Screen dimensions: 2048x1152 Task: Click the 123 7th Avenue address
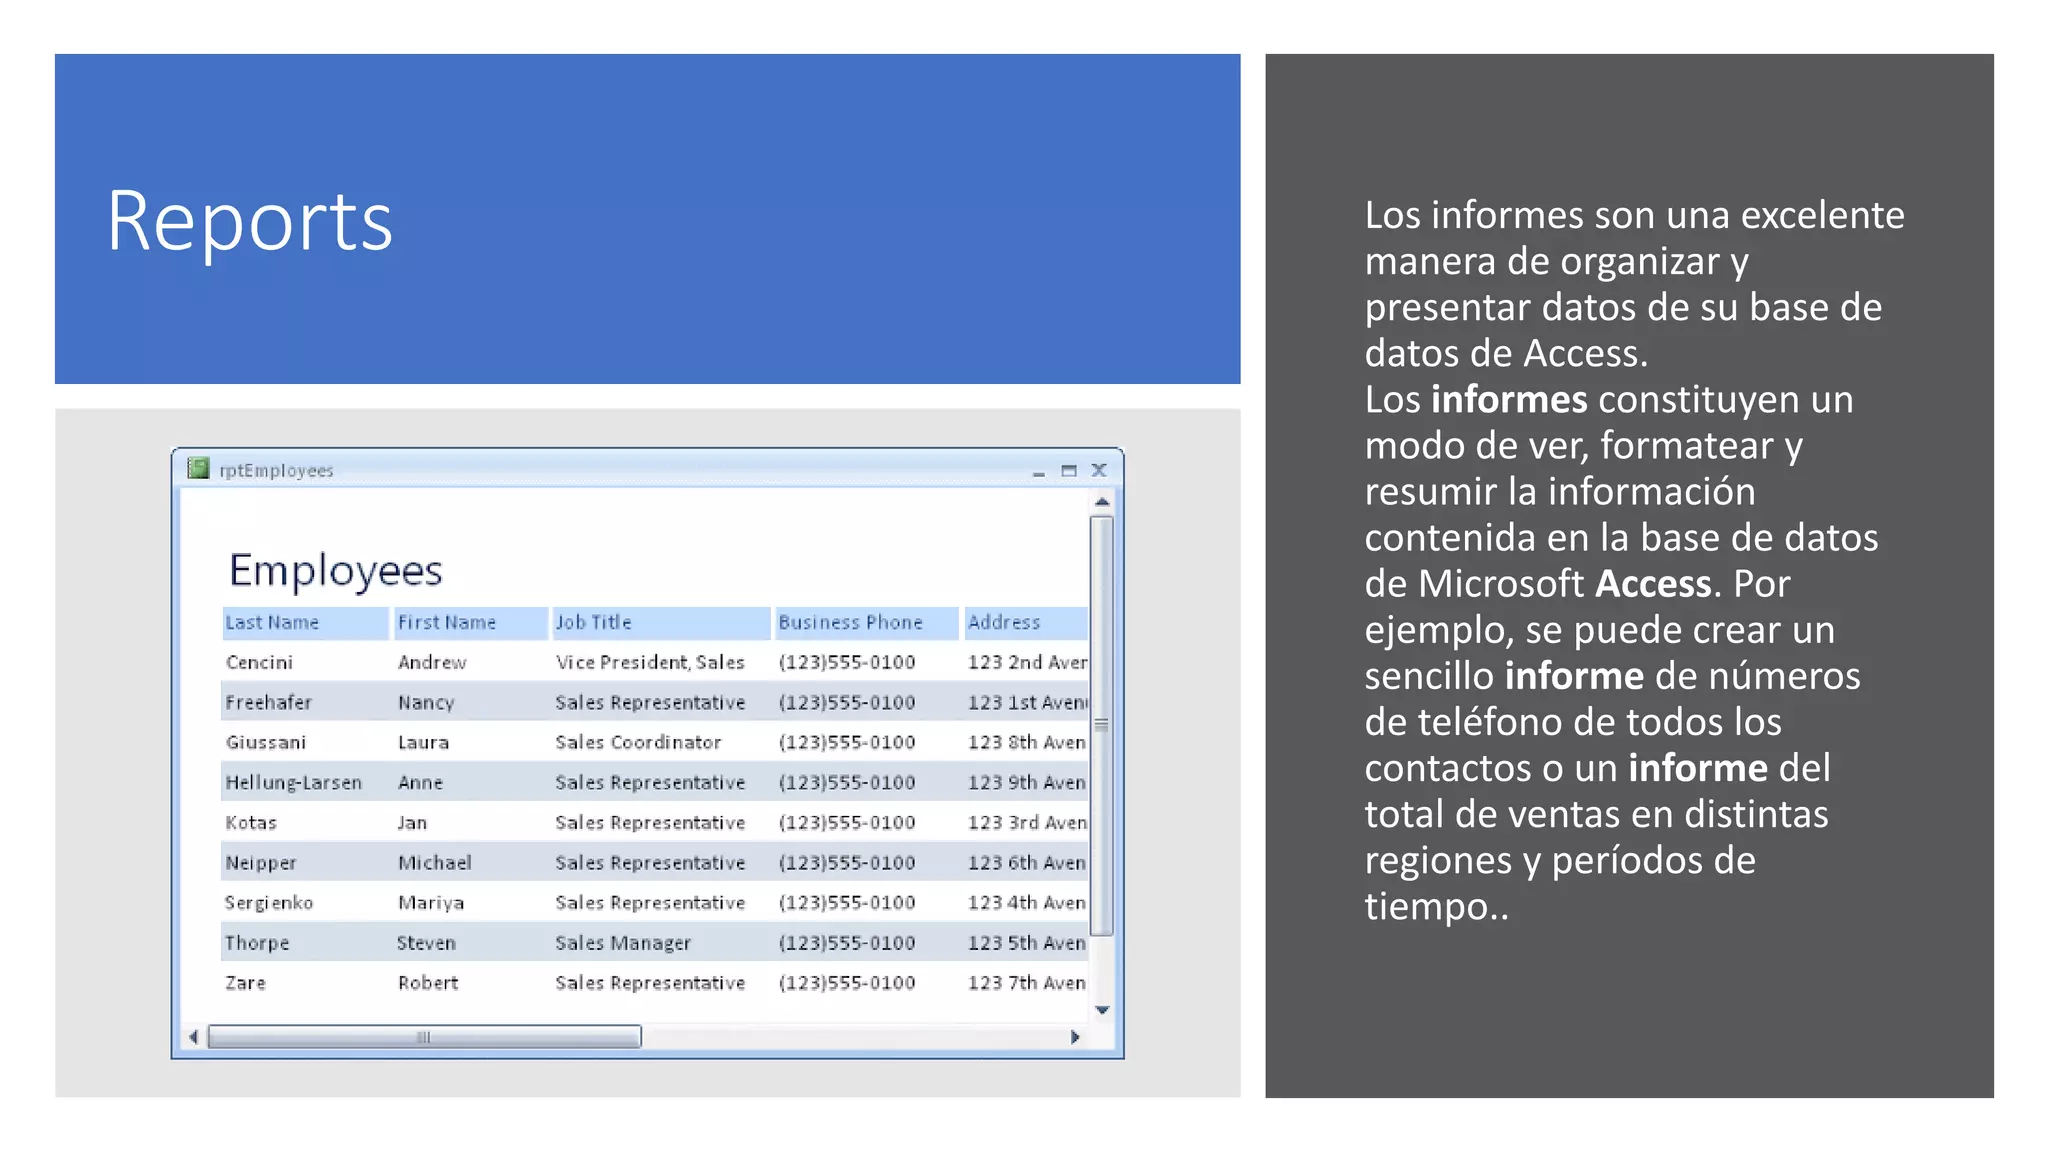pyautogui.click(x=1027, y=982)
